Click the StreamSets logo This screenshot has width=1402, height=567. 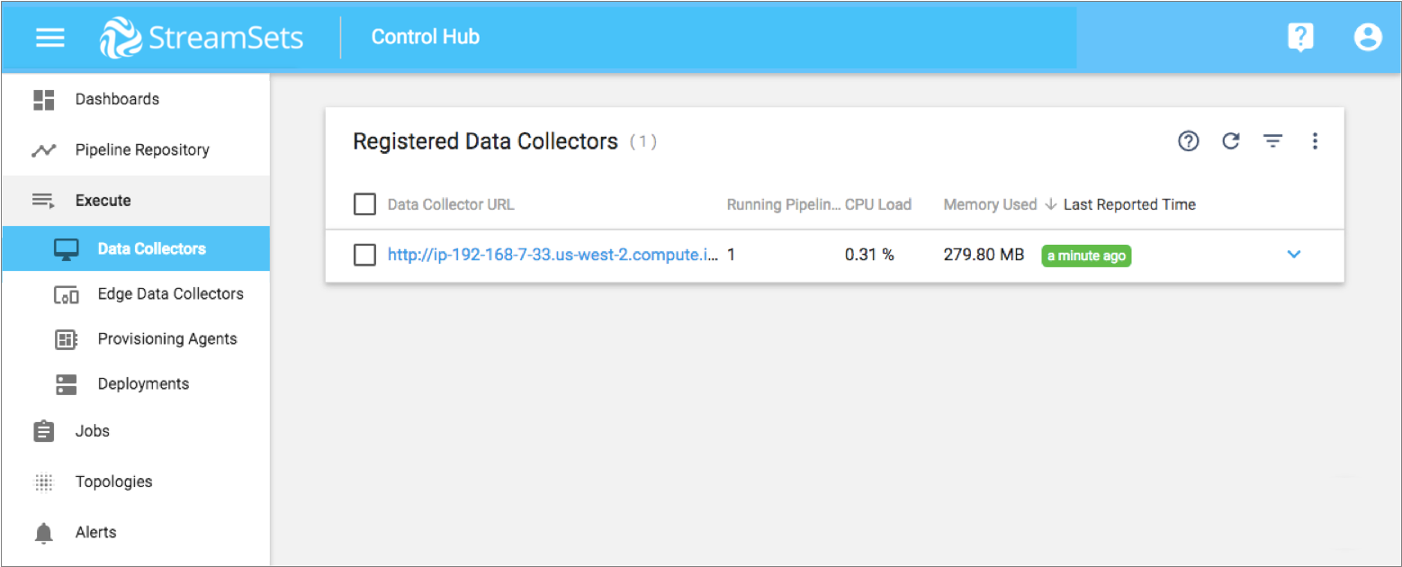(x=201, y=38)
